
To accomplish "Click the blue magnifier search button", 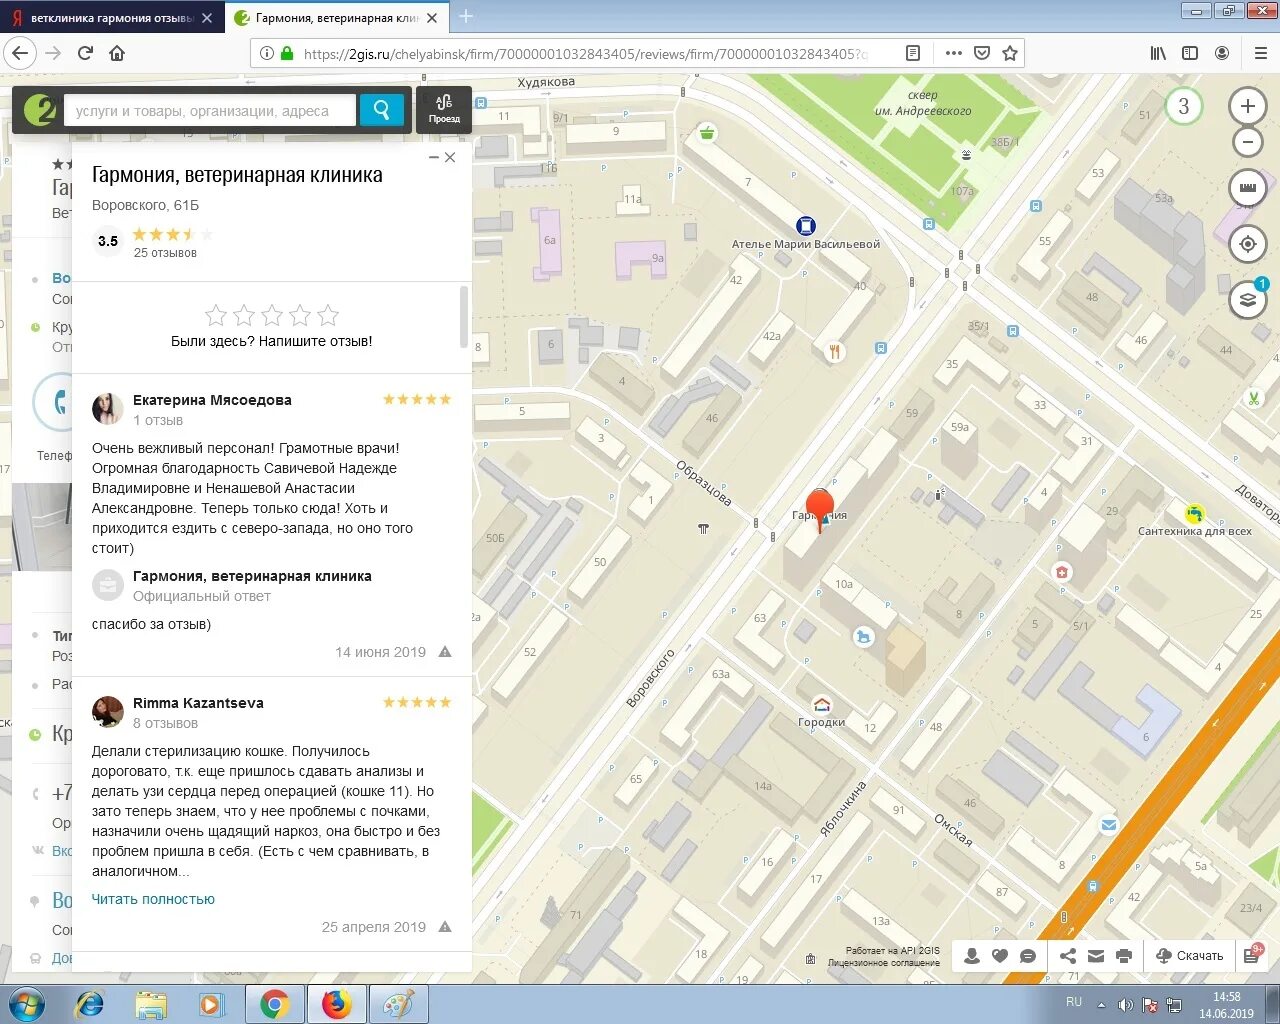I will click(x=381, y=110).
